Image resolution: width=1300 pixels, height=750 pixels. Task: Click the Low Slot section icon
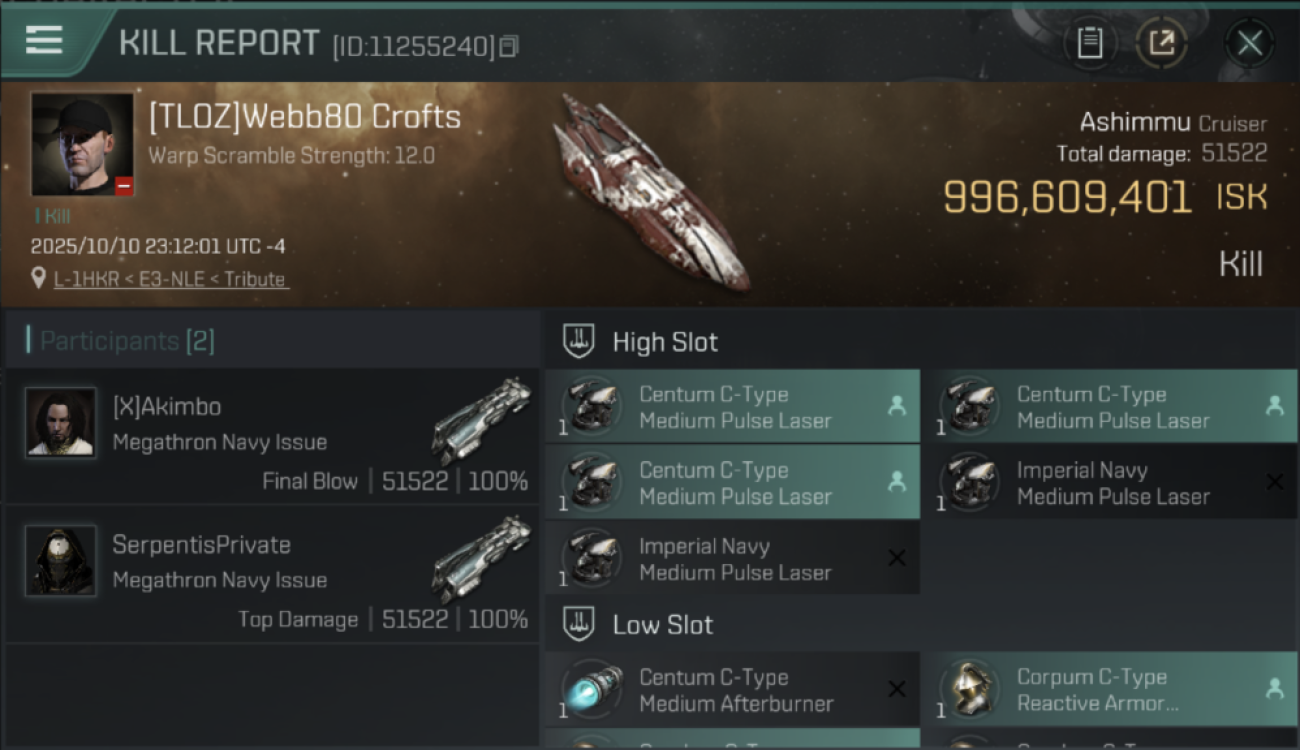[580, 625]
